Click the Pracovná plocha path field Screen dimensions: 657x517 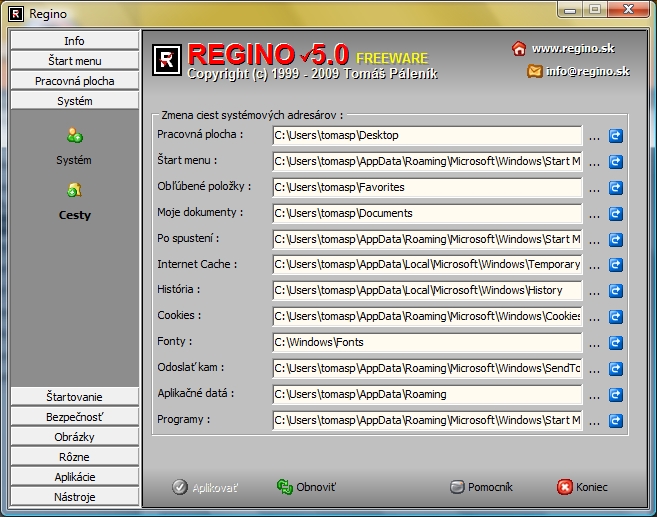[427, 135]
